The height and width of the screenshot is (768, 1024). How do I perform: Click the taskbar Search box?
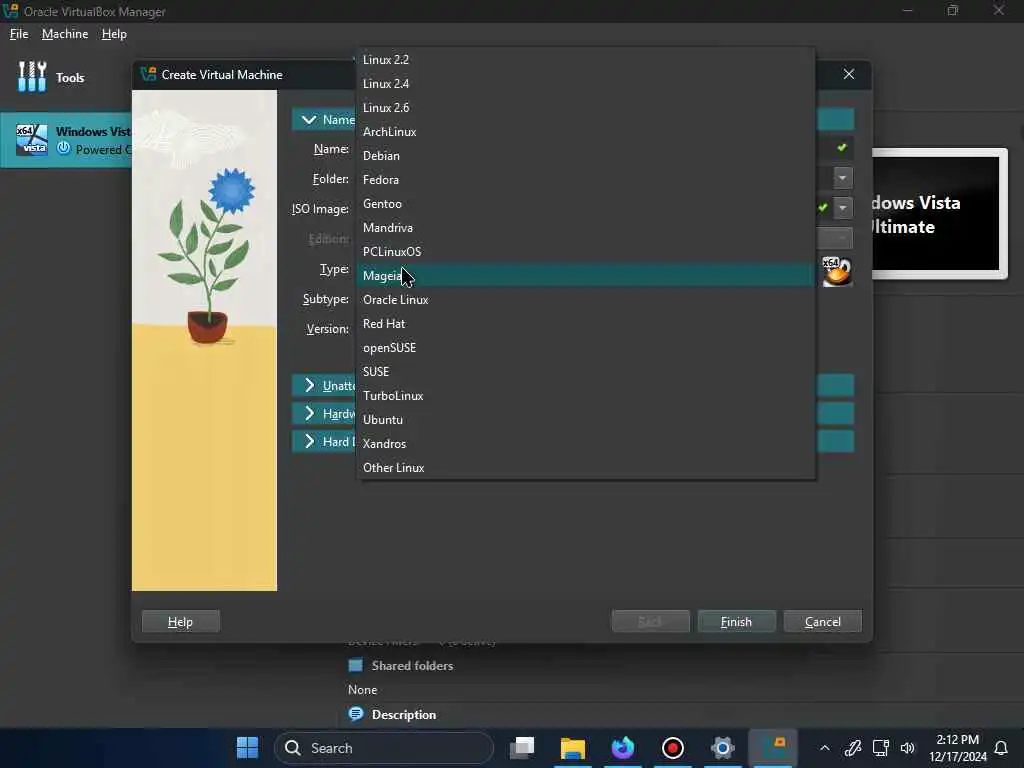[x=384, y=748]
